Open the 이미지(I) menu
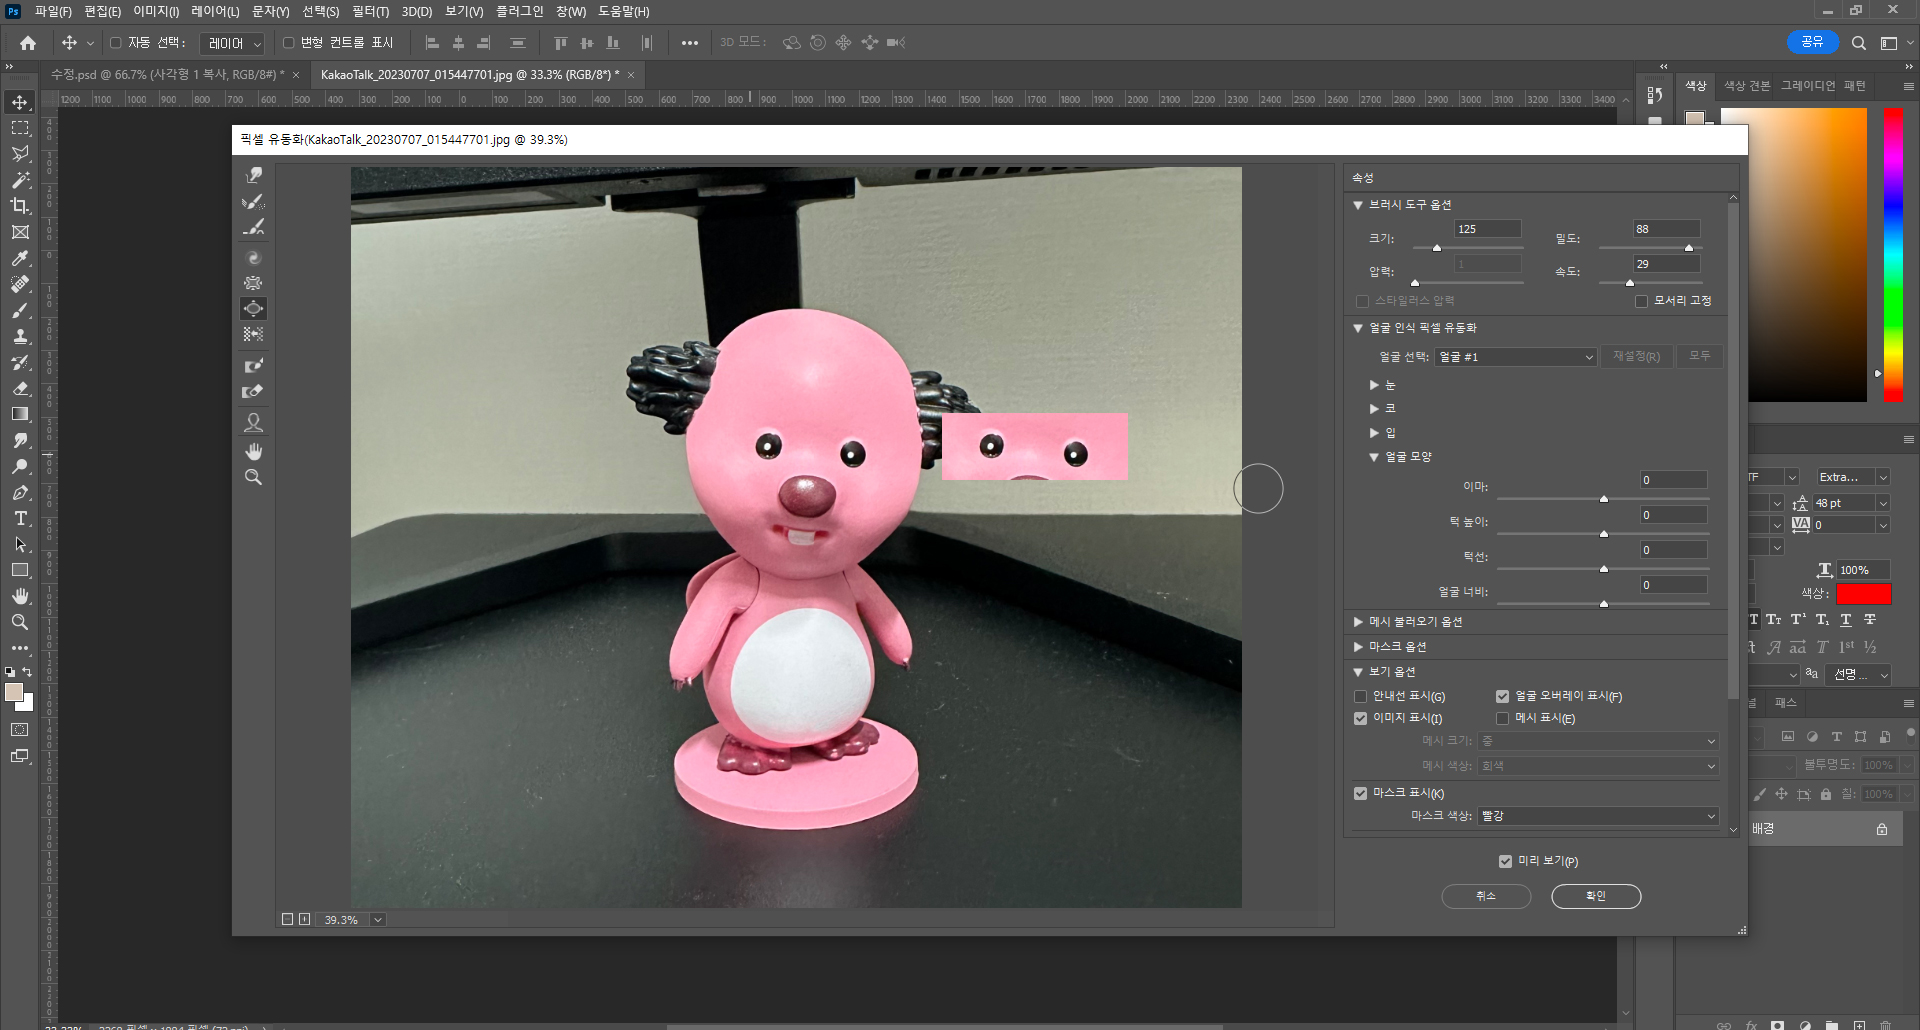This screenshot has width=1920, height=1030. (156, 11)
